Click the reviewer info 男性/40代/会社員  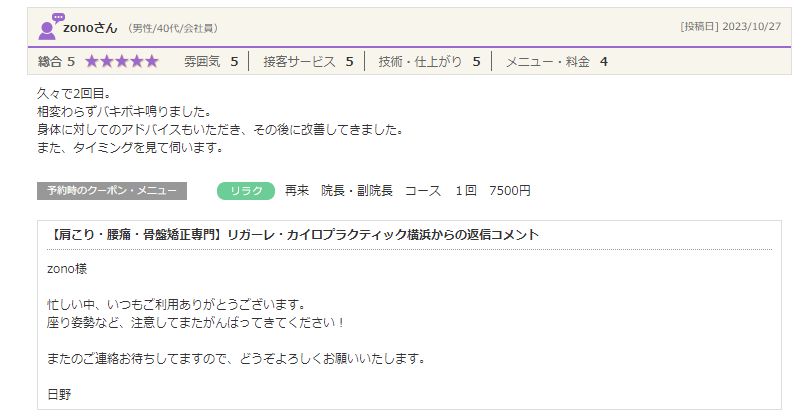(172, 28)
